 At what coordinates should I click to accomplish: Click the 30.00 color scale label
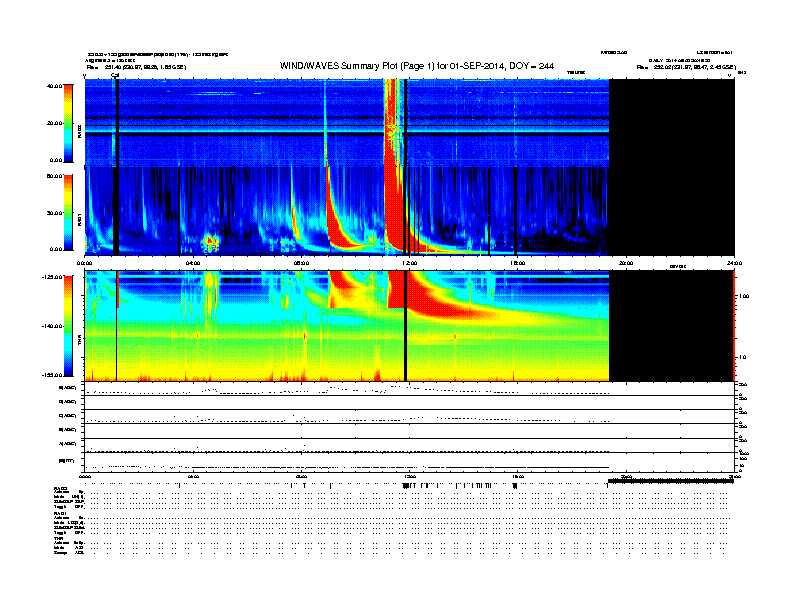(x=54, y=213)
